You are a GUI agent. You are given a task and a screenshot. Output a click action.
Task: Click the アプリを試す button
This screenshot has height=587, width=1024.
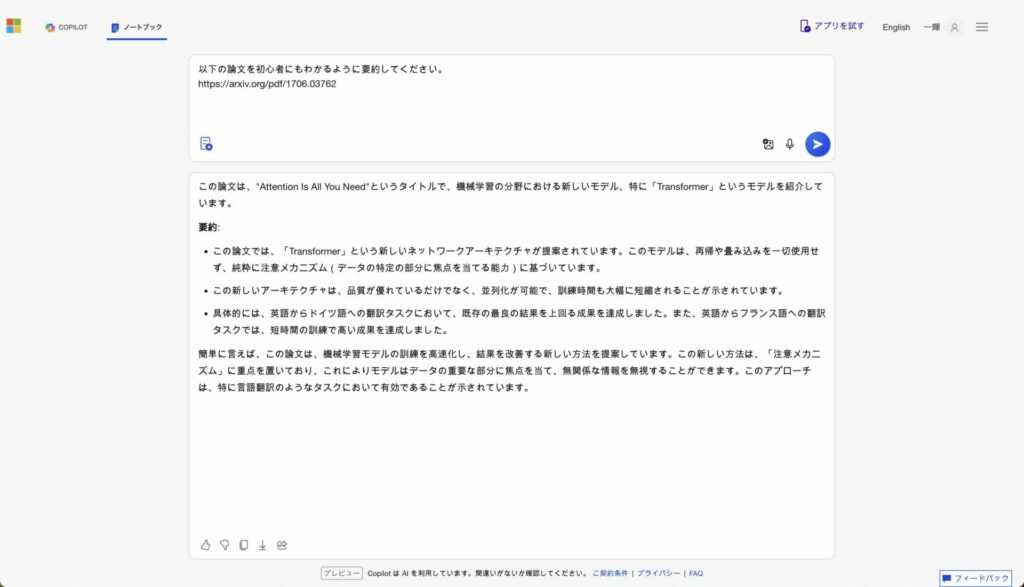(x=832, y=26)
